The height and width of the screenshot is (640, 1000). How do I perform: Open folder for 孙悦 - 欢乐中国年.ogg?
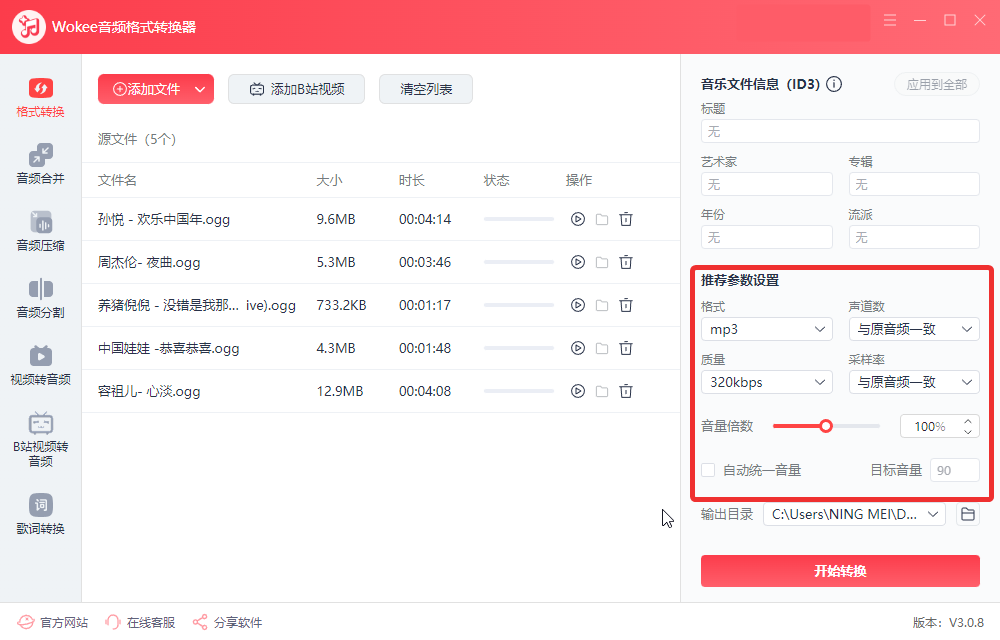[x=602, y=219]
